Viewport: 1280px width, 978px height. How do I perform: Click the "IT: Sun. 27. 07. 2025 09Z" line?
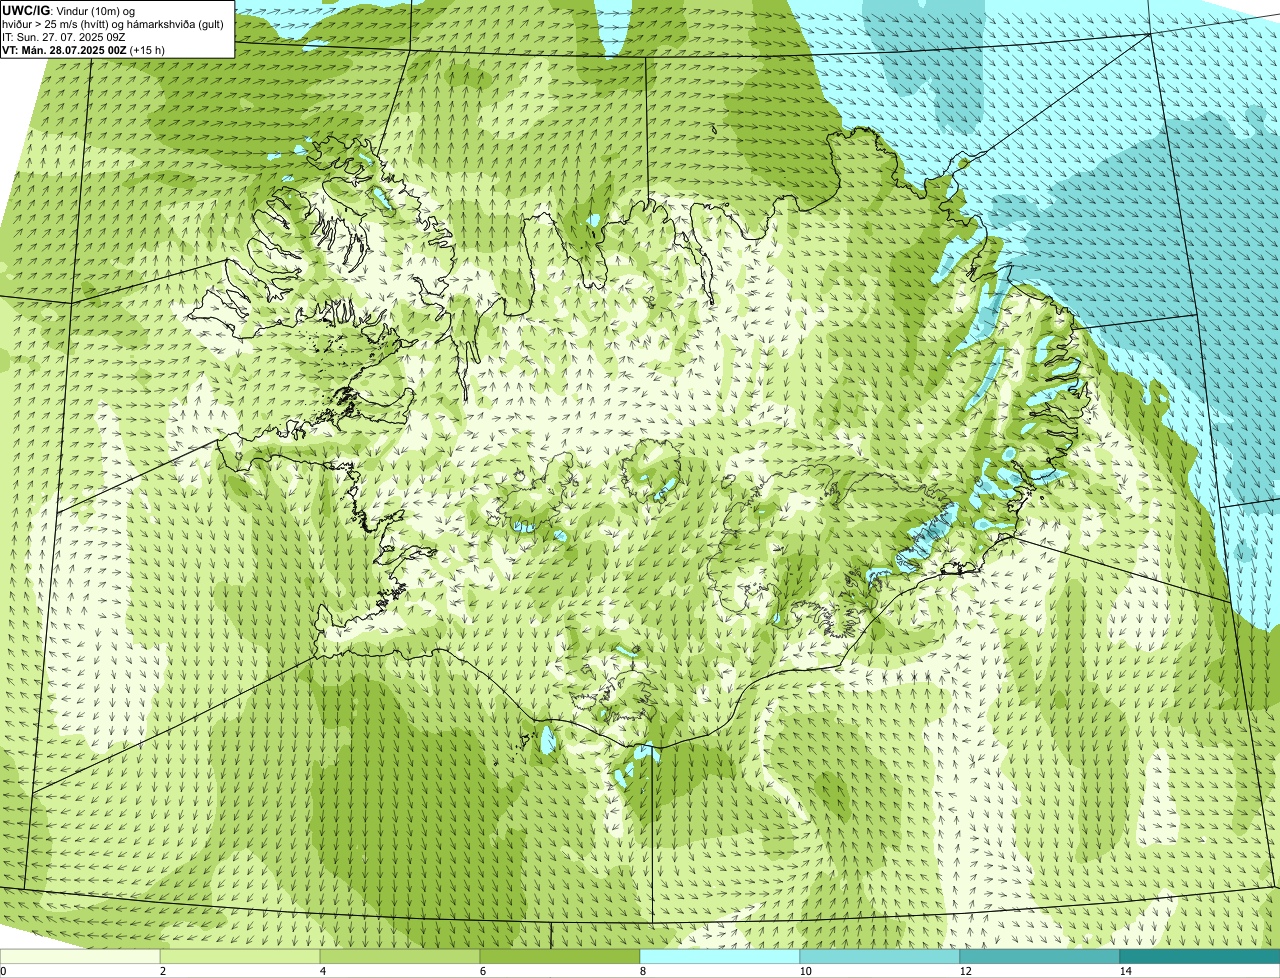click(x=64, y=37)
